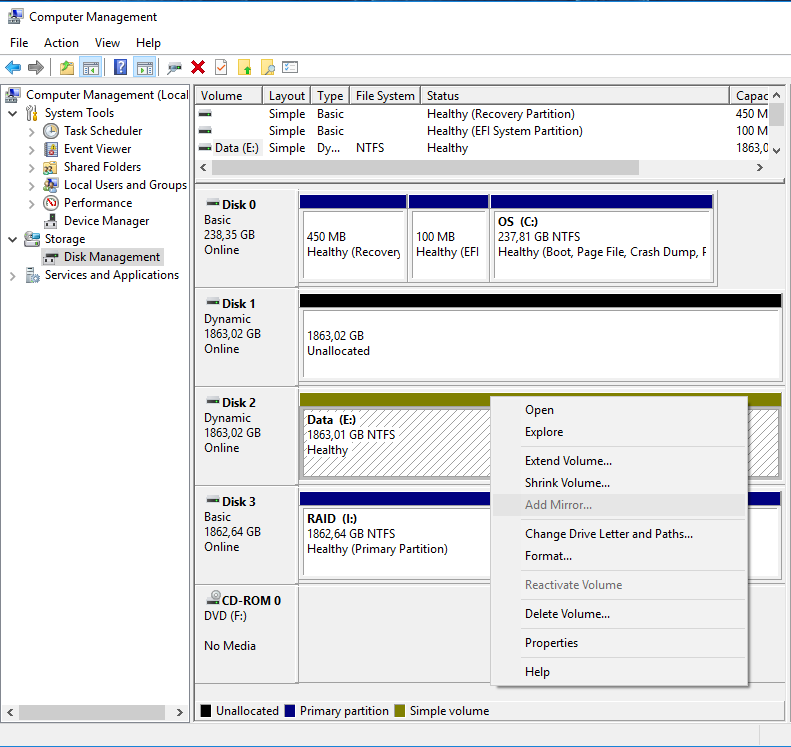This screenshot has height=747, width=791.
Task: Choose Explore in the context menu
Action: click(619, 432)
